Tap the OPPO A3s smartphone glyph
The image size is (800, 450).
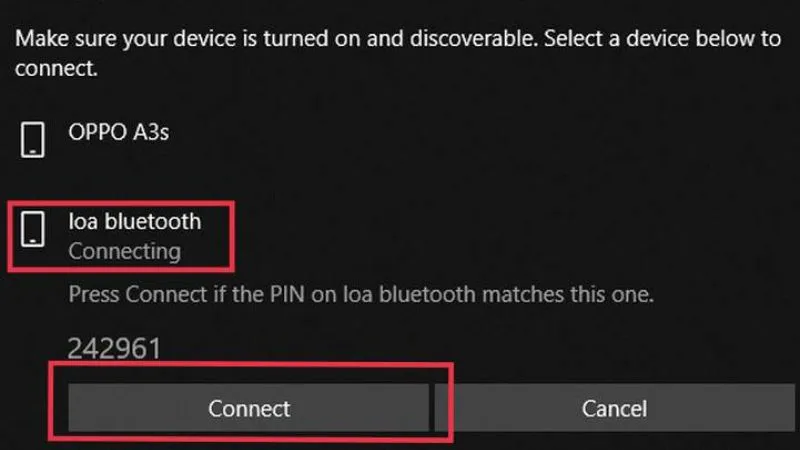[33, 140]
